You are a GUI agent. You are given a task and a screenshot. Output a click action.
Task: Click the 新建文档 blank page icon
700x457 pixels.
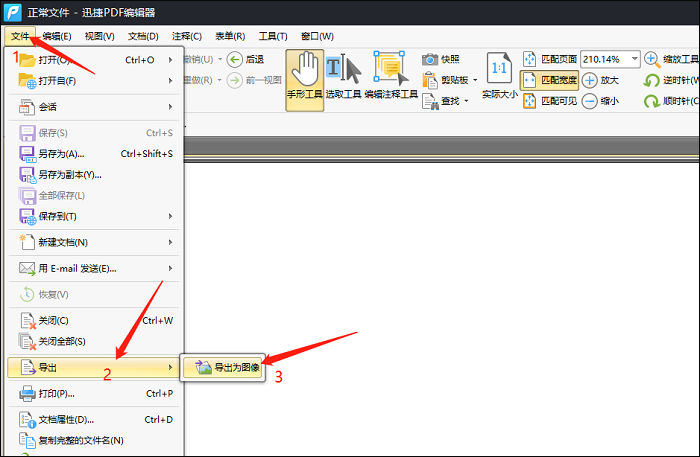pyautogui.click(x=27, y=242)
